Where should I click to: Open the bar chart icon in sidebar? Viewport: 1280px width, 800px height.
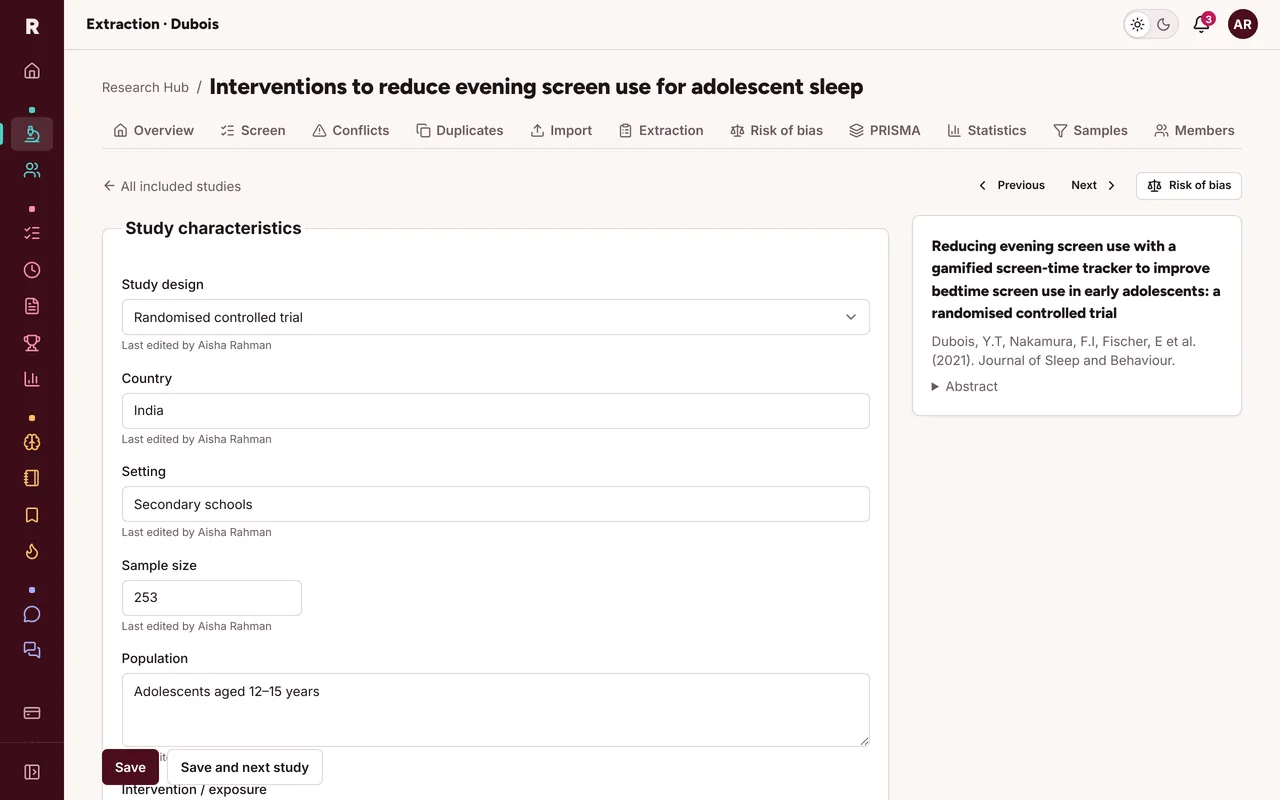(32, 379)
